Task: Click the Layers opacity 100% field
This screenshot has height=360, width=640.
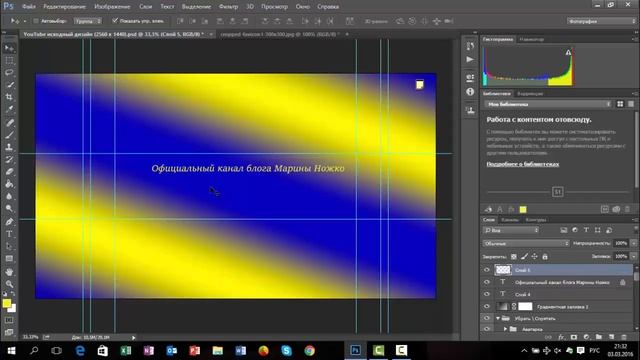Action: (x=621, y=243)
